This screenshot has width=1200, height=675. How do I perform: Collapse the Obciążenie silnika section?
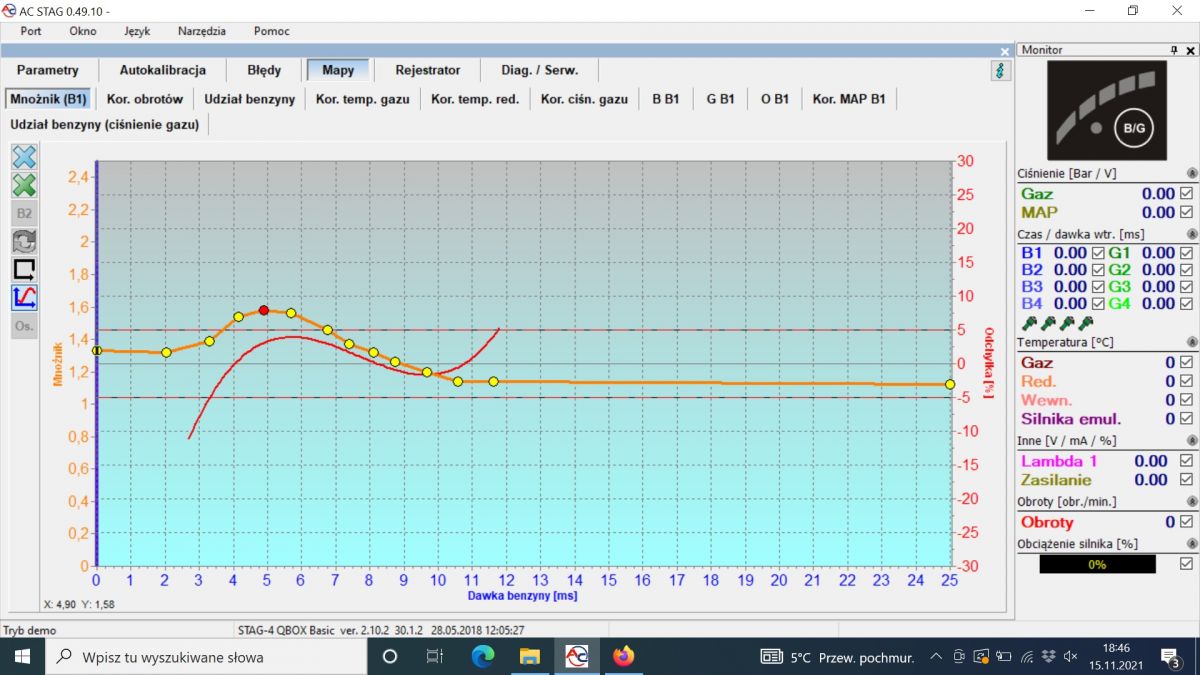click(1192, 544)
